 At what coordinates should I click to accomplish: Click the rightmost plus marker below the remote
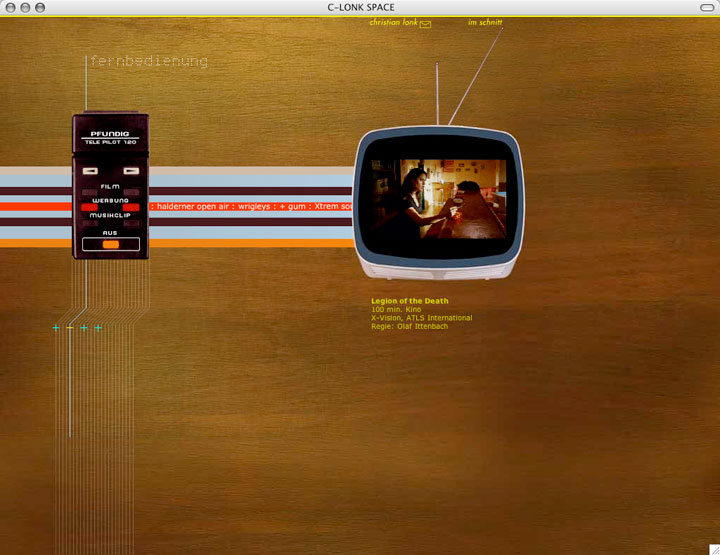(98, 328)
